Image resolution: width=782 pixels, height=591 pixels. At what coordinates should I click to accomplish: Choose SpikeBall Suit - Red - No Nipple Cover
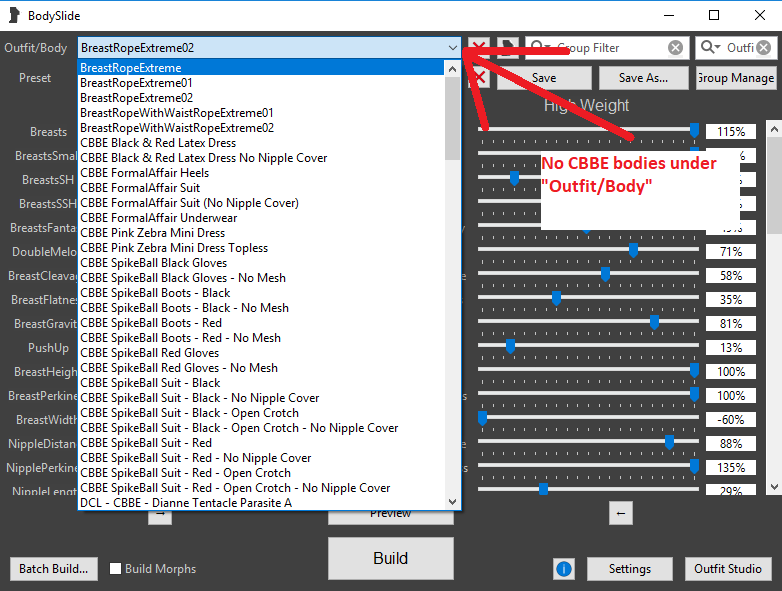(261, 457)
